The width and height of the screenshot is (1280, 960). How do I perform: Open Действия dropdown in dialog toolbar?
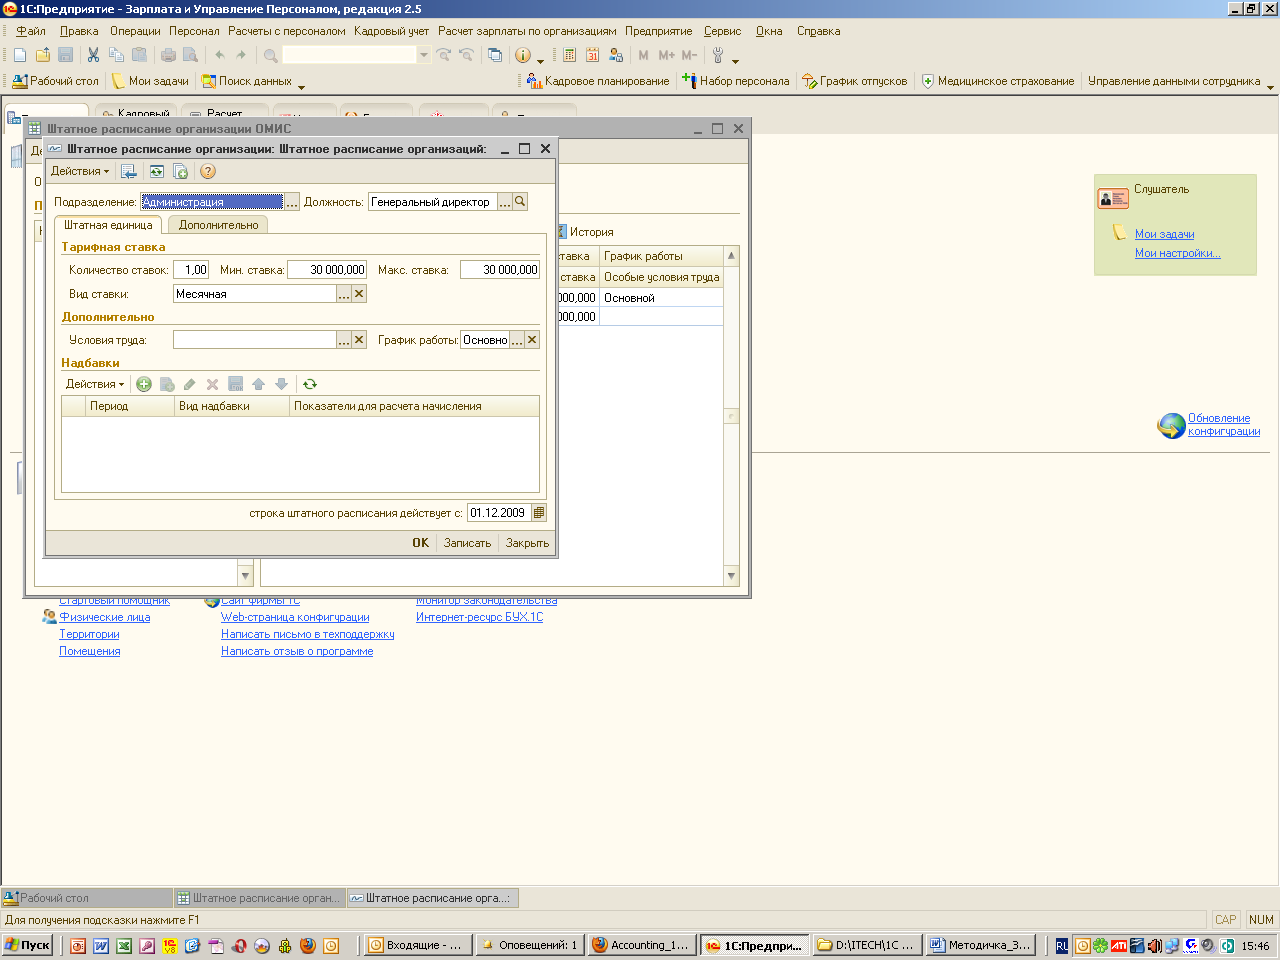pyautogui.click(x=80, y=171)
